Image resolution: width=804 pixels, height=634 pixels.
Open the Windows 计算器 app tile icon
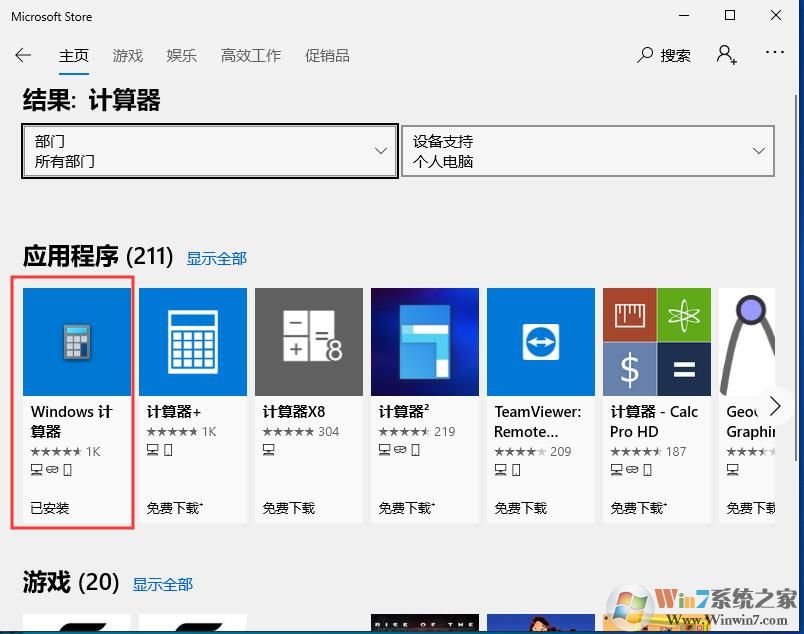point(76,340)
